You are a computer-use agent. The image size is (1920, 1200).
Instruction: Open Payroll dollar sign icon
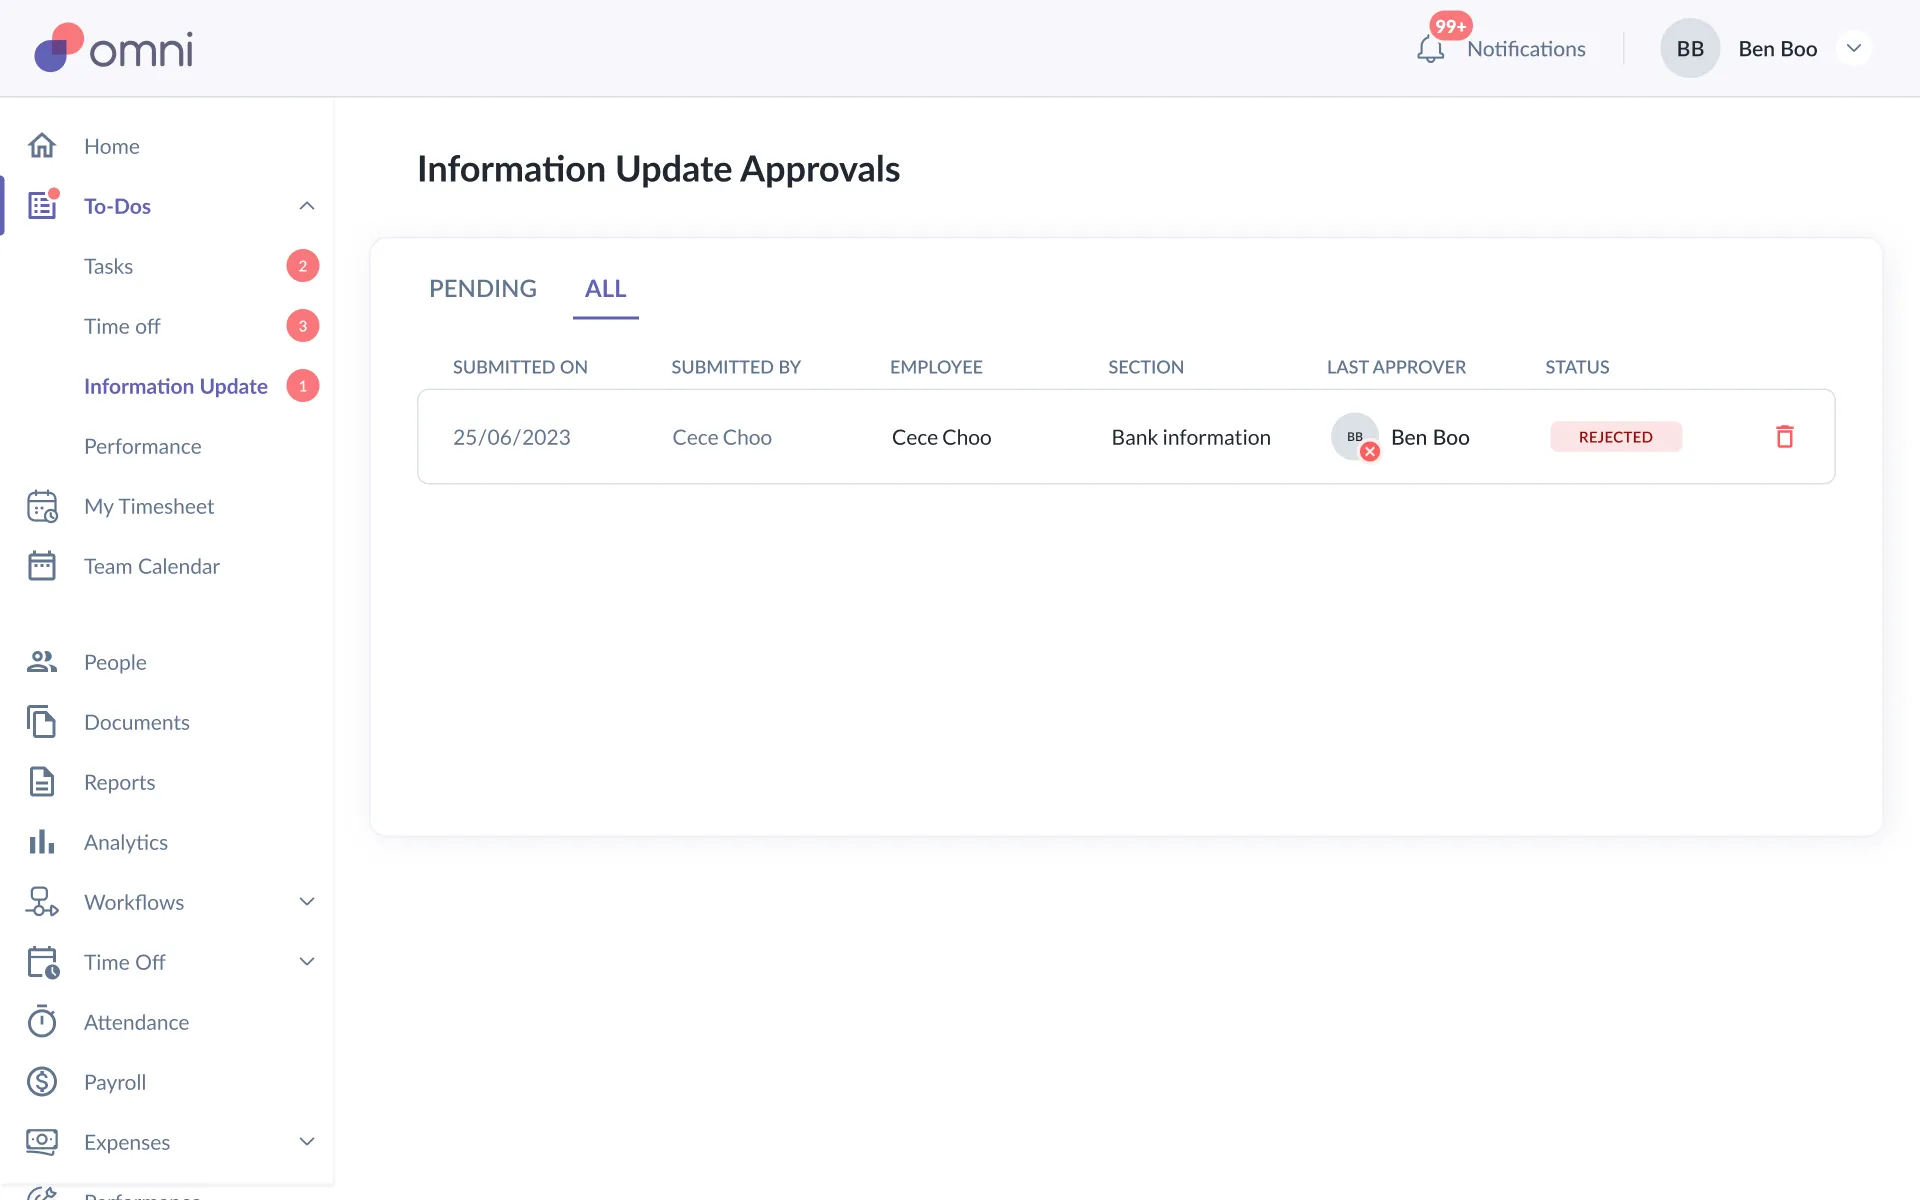[42, 1082]
